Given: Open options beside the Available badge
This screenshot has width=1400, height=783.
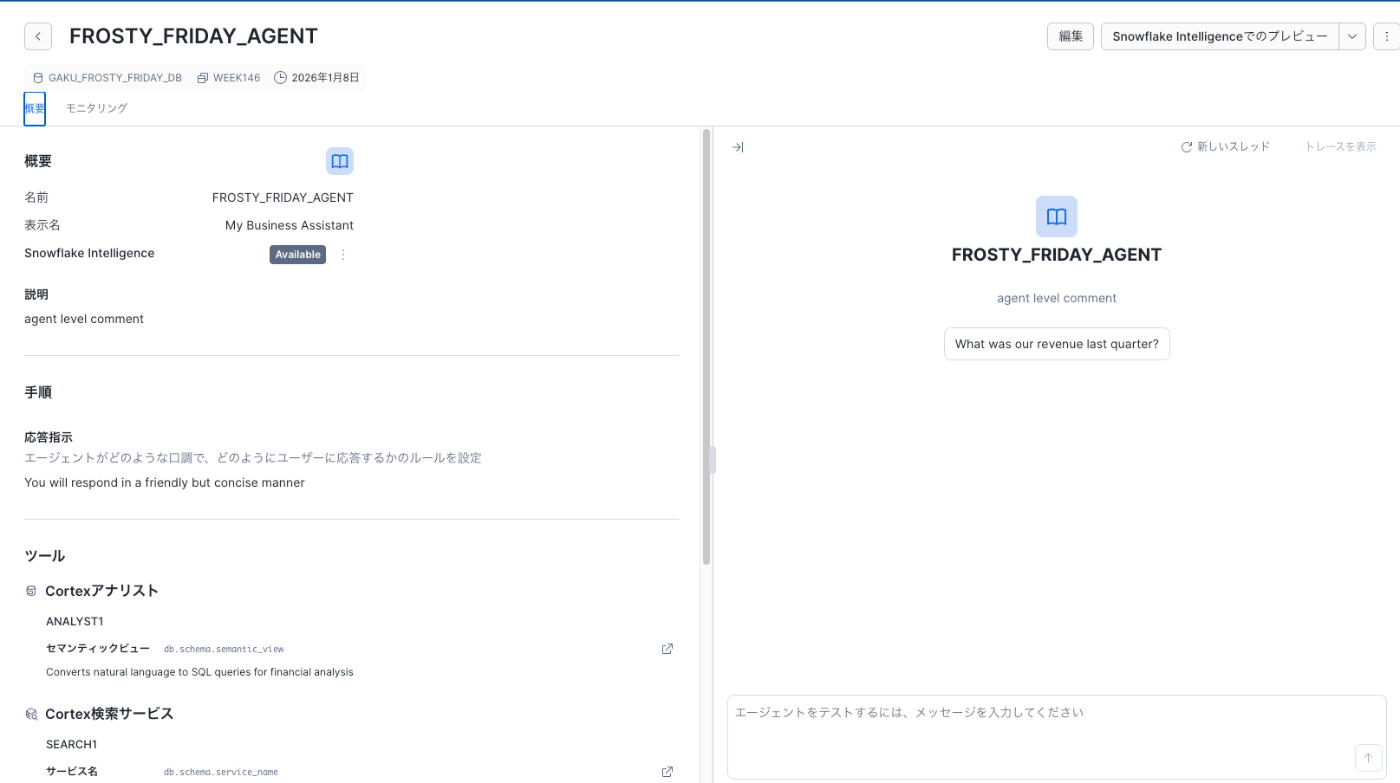Looking at the screenshot, I should tap(343, 255).
